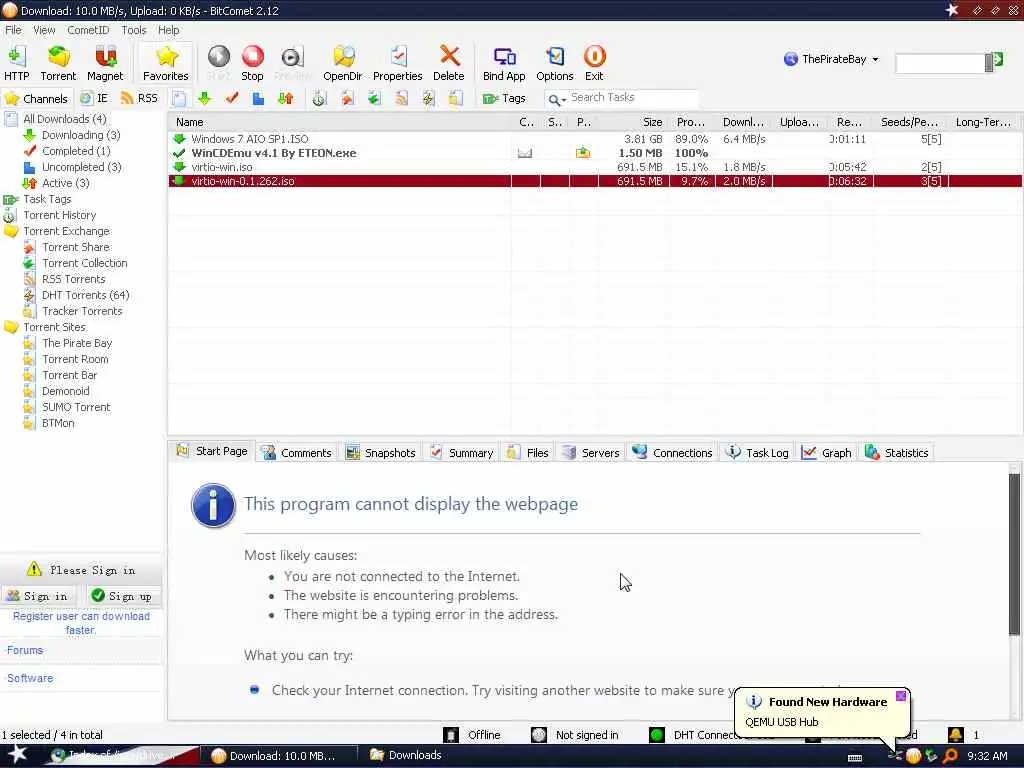
Task: Click the Bind App toolbar icon
Action: click(x=504, y=63)
